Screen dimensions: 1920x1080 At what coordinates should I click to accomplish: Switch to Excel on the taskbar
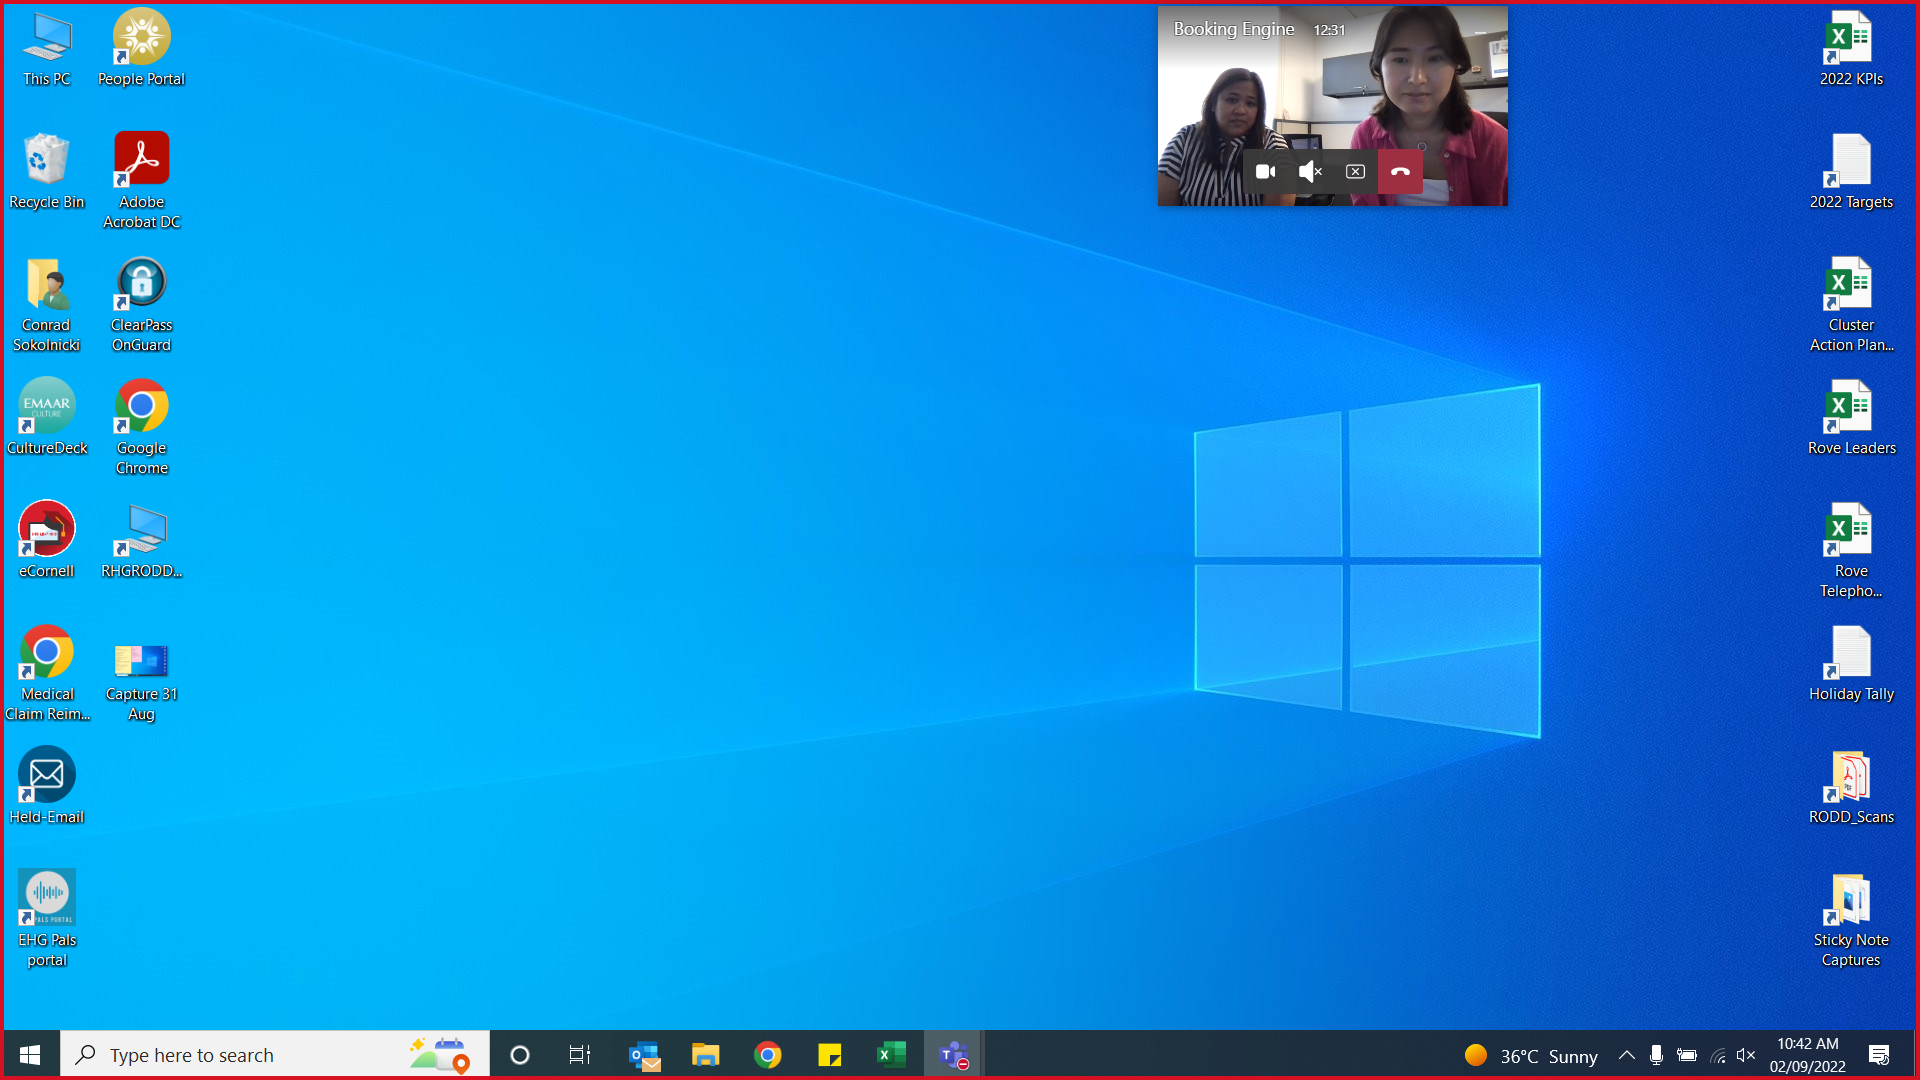coord(892,1055)
